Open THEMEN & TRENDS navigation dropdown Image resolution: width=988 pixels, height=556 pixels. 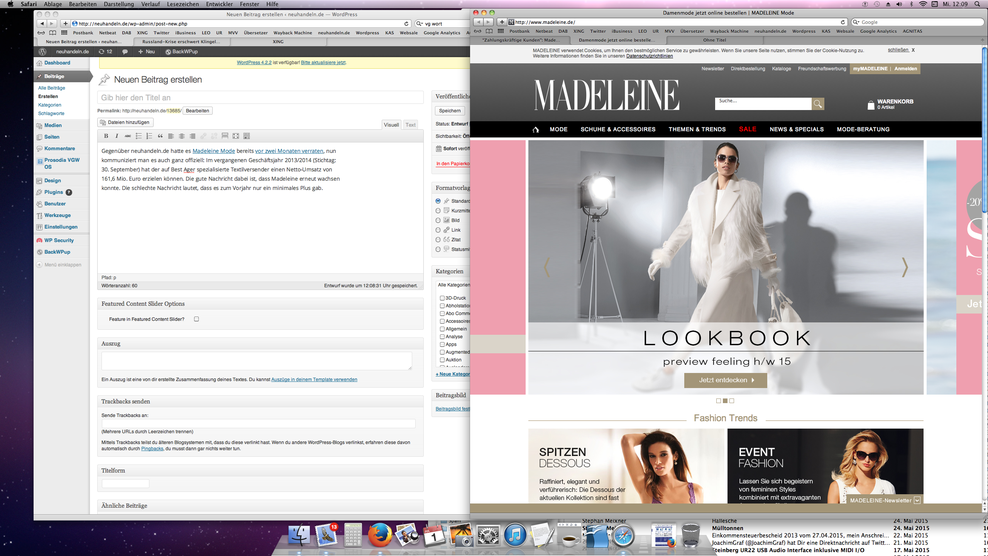(697, 129)
